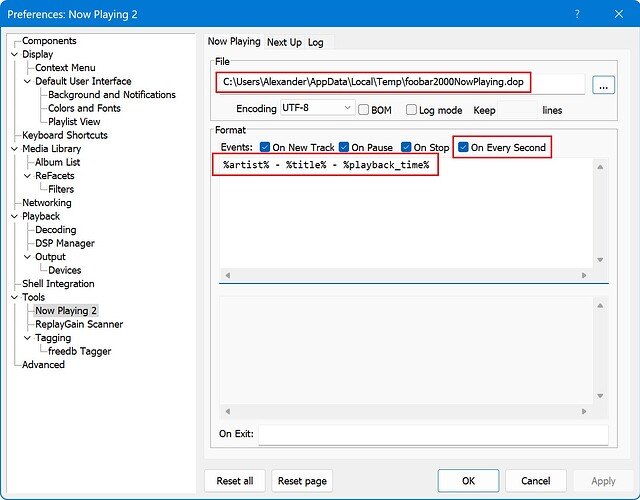
Task: Select the freedb Tagger page
Action: point(79,351)
